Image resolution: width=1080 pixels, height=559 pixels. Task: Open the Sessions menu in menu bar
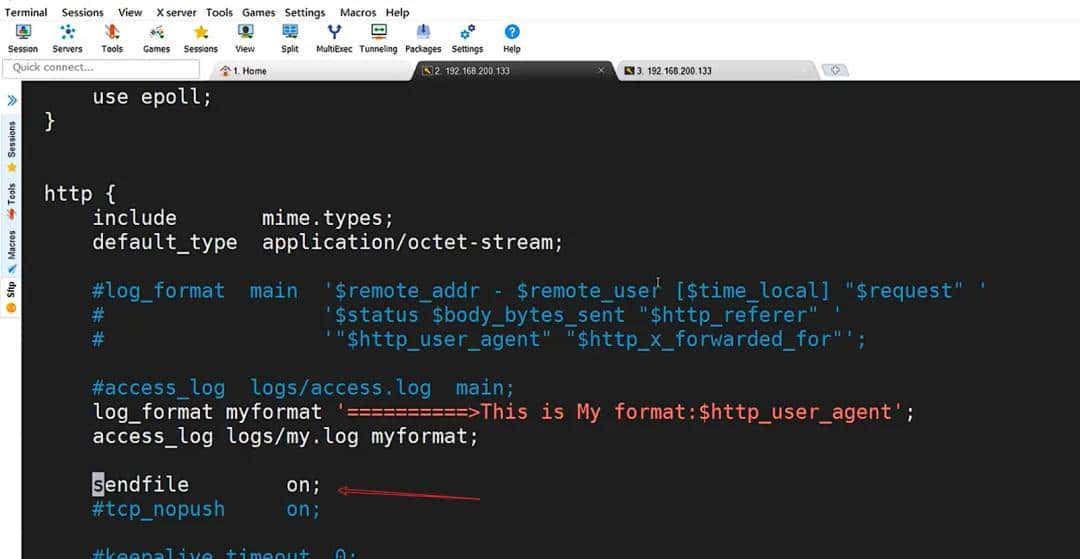pyautogui.click(x=83, y=12)
